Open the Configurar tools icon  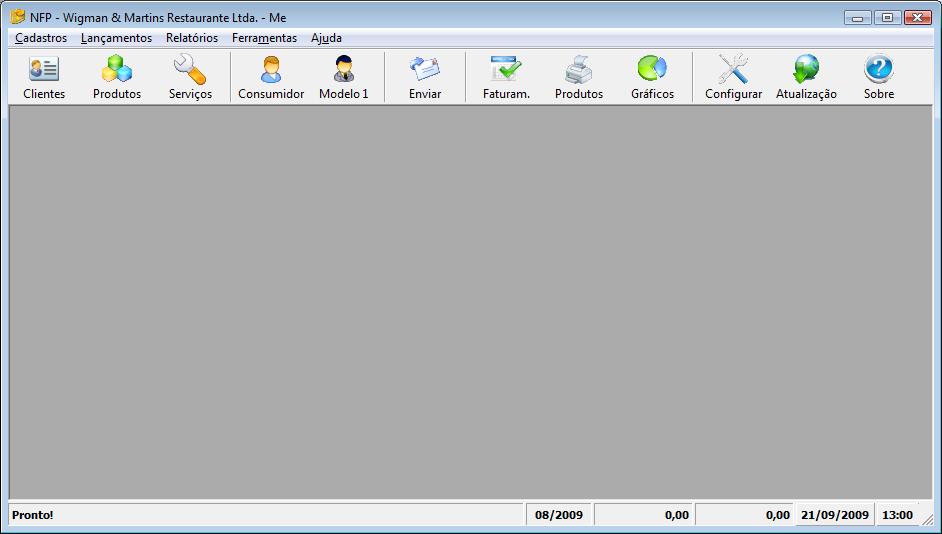[733, 69]
